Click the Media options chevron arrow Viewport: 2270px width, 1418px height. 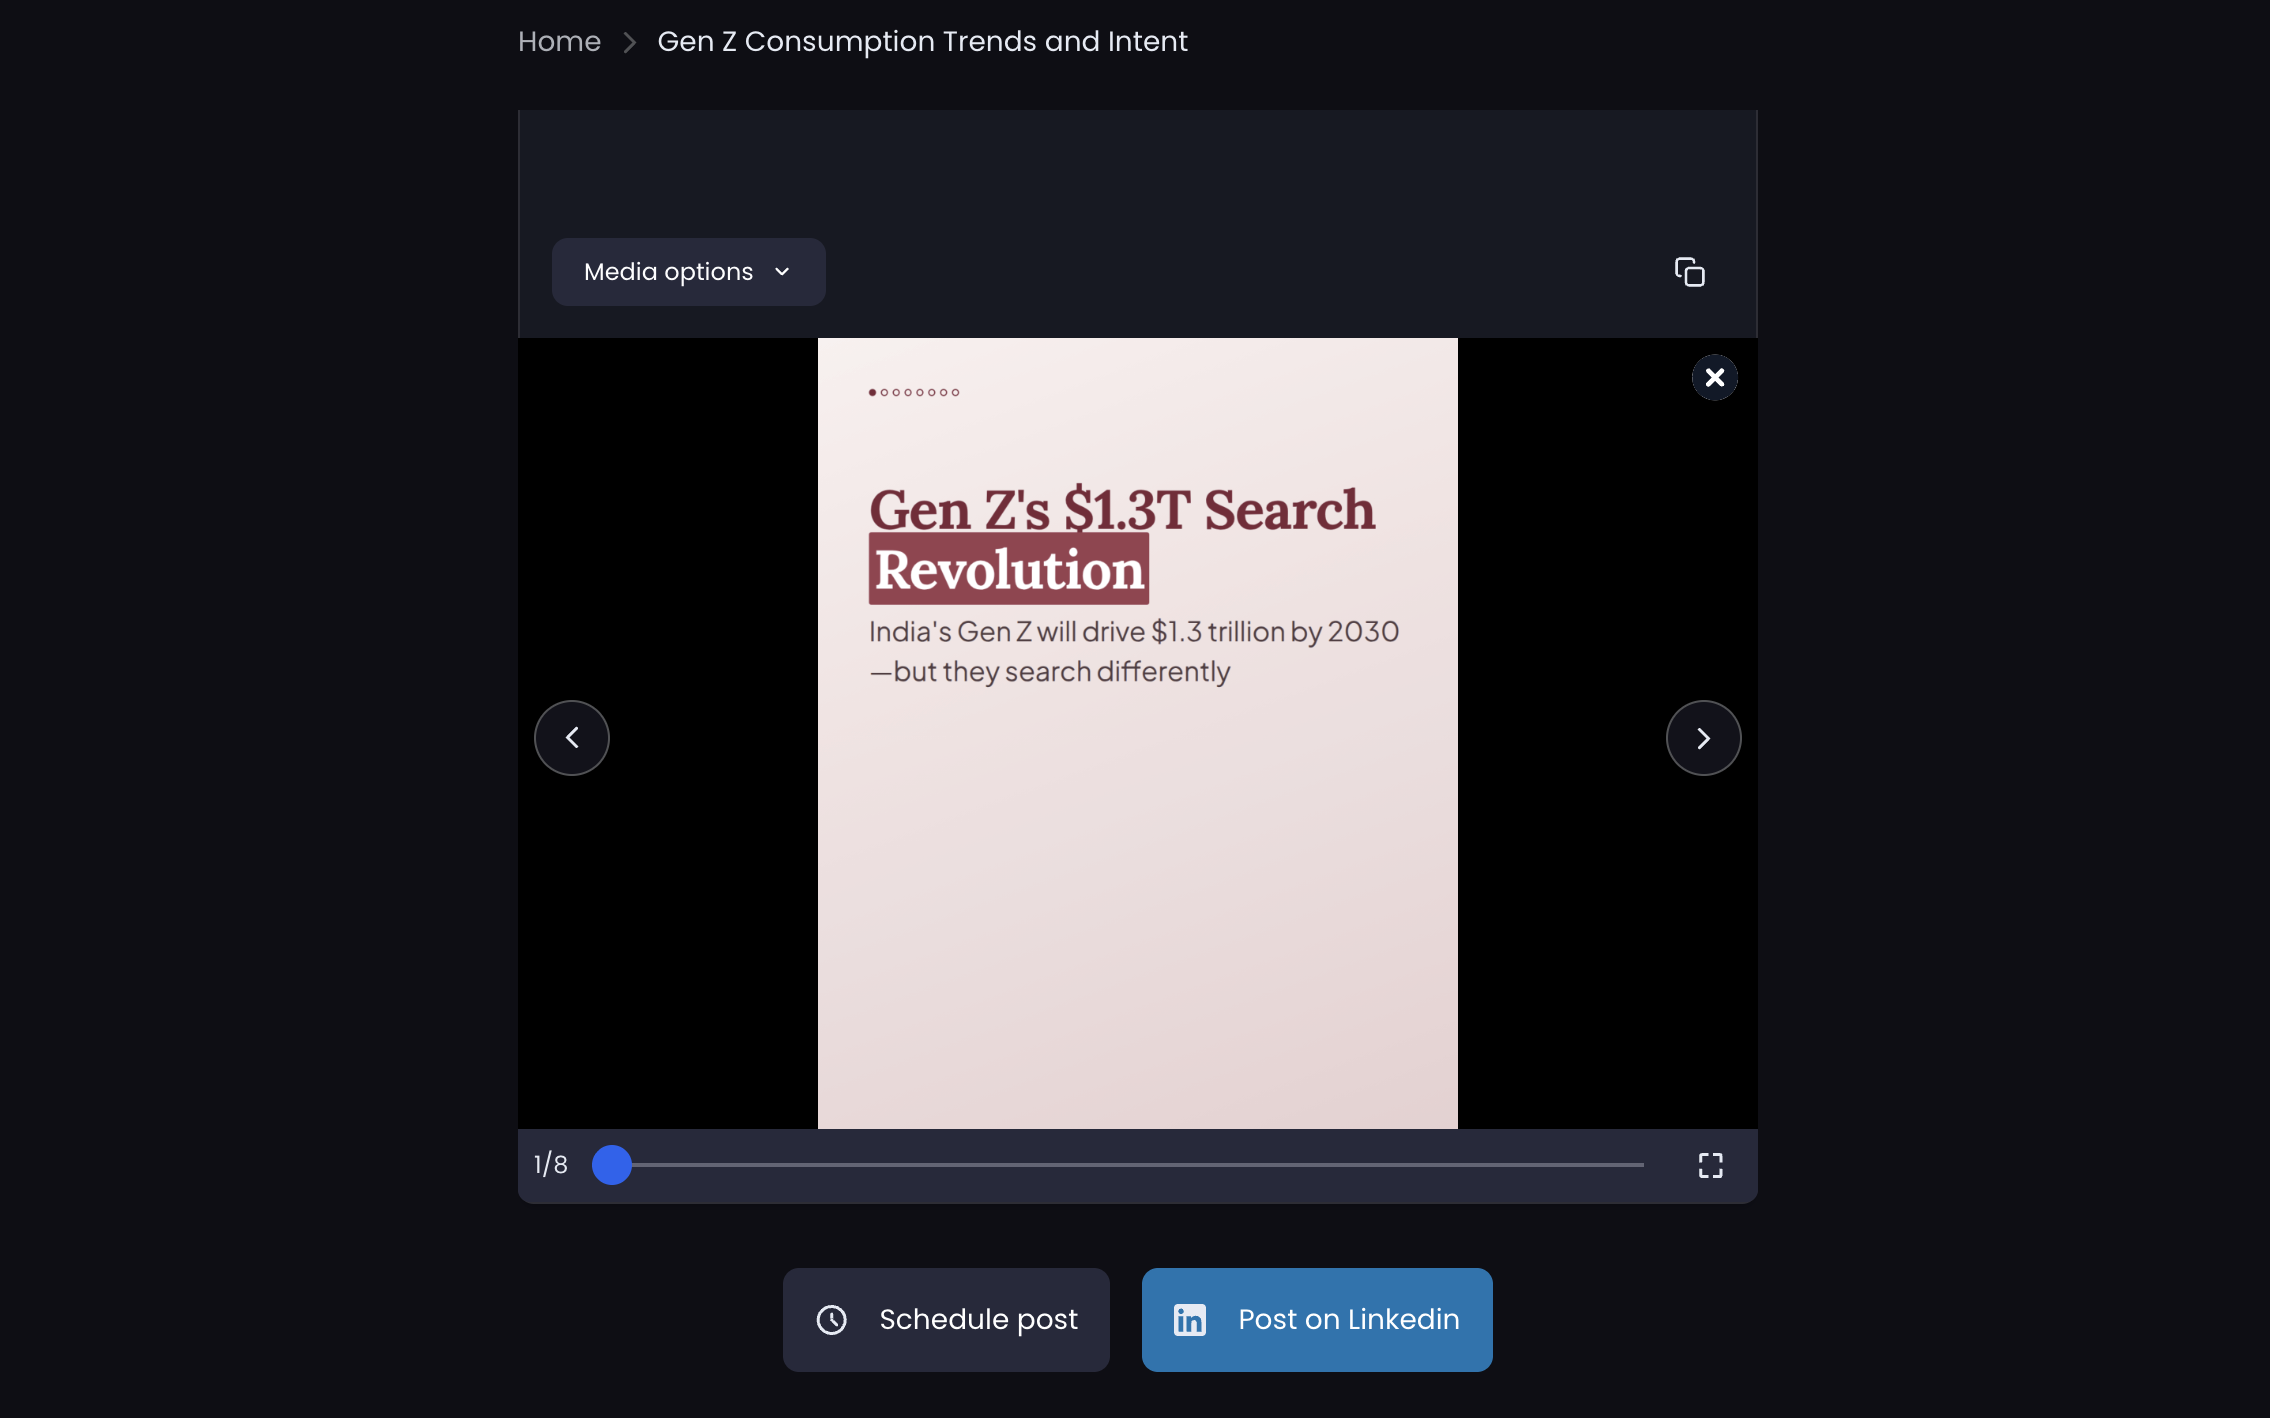[x=782, y=272]
